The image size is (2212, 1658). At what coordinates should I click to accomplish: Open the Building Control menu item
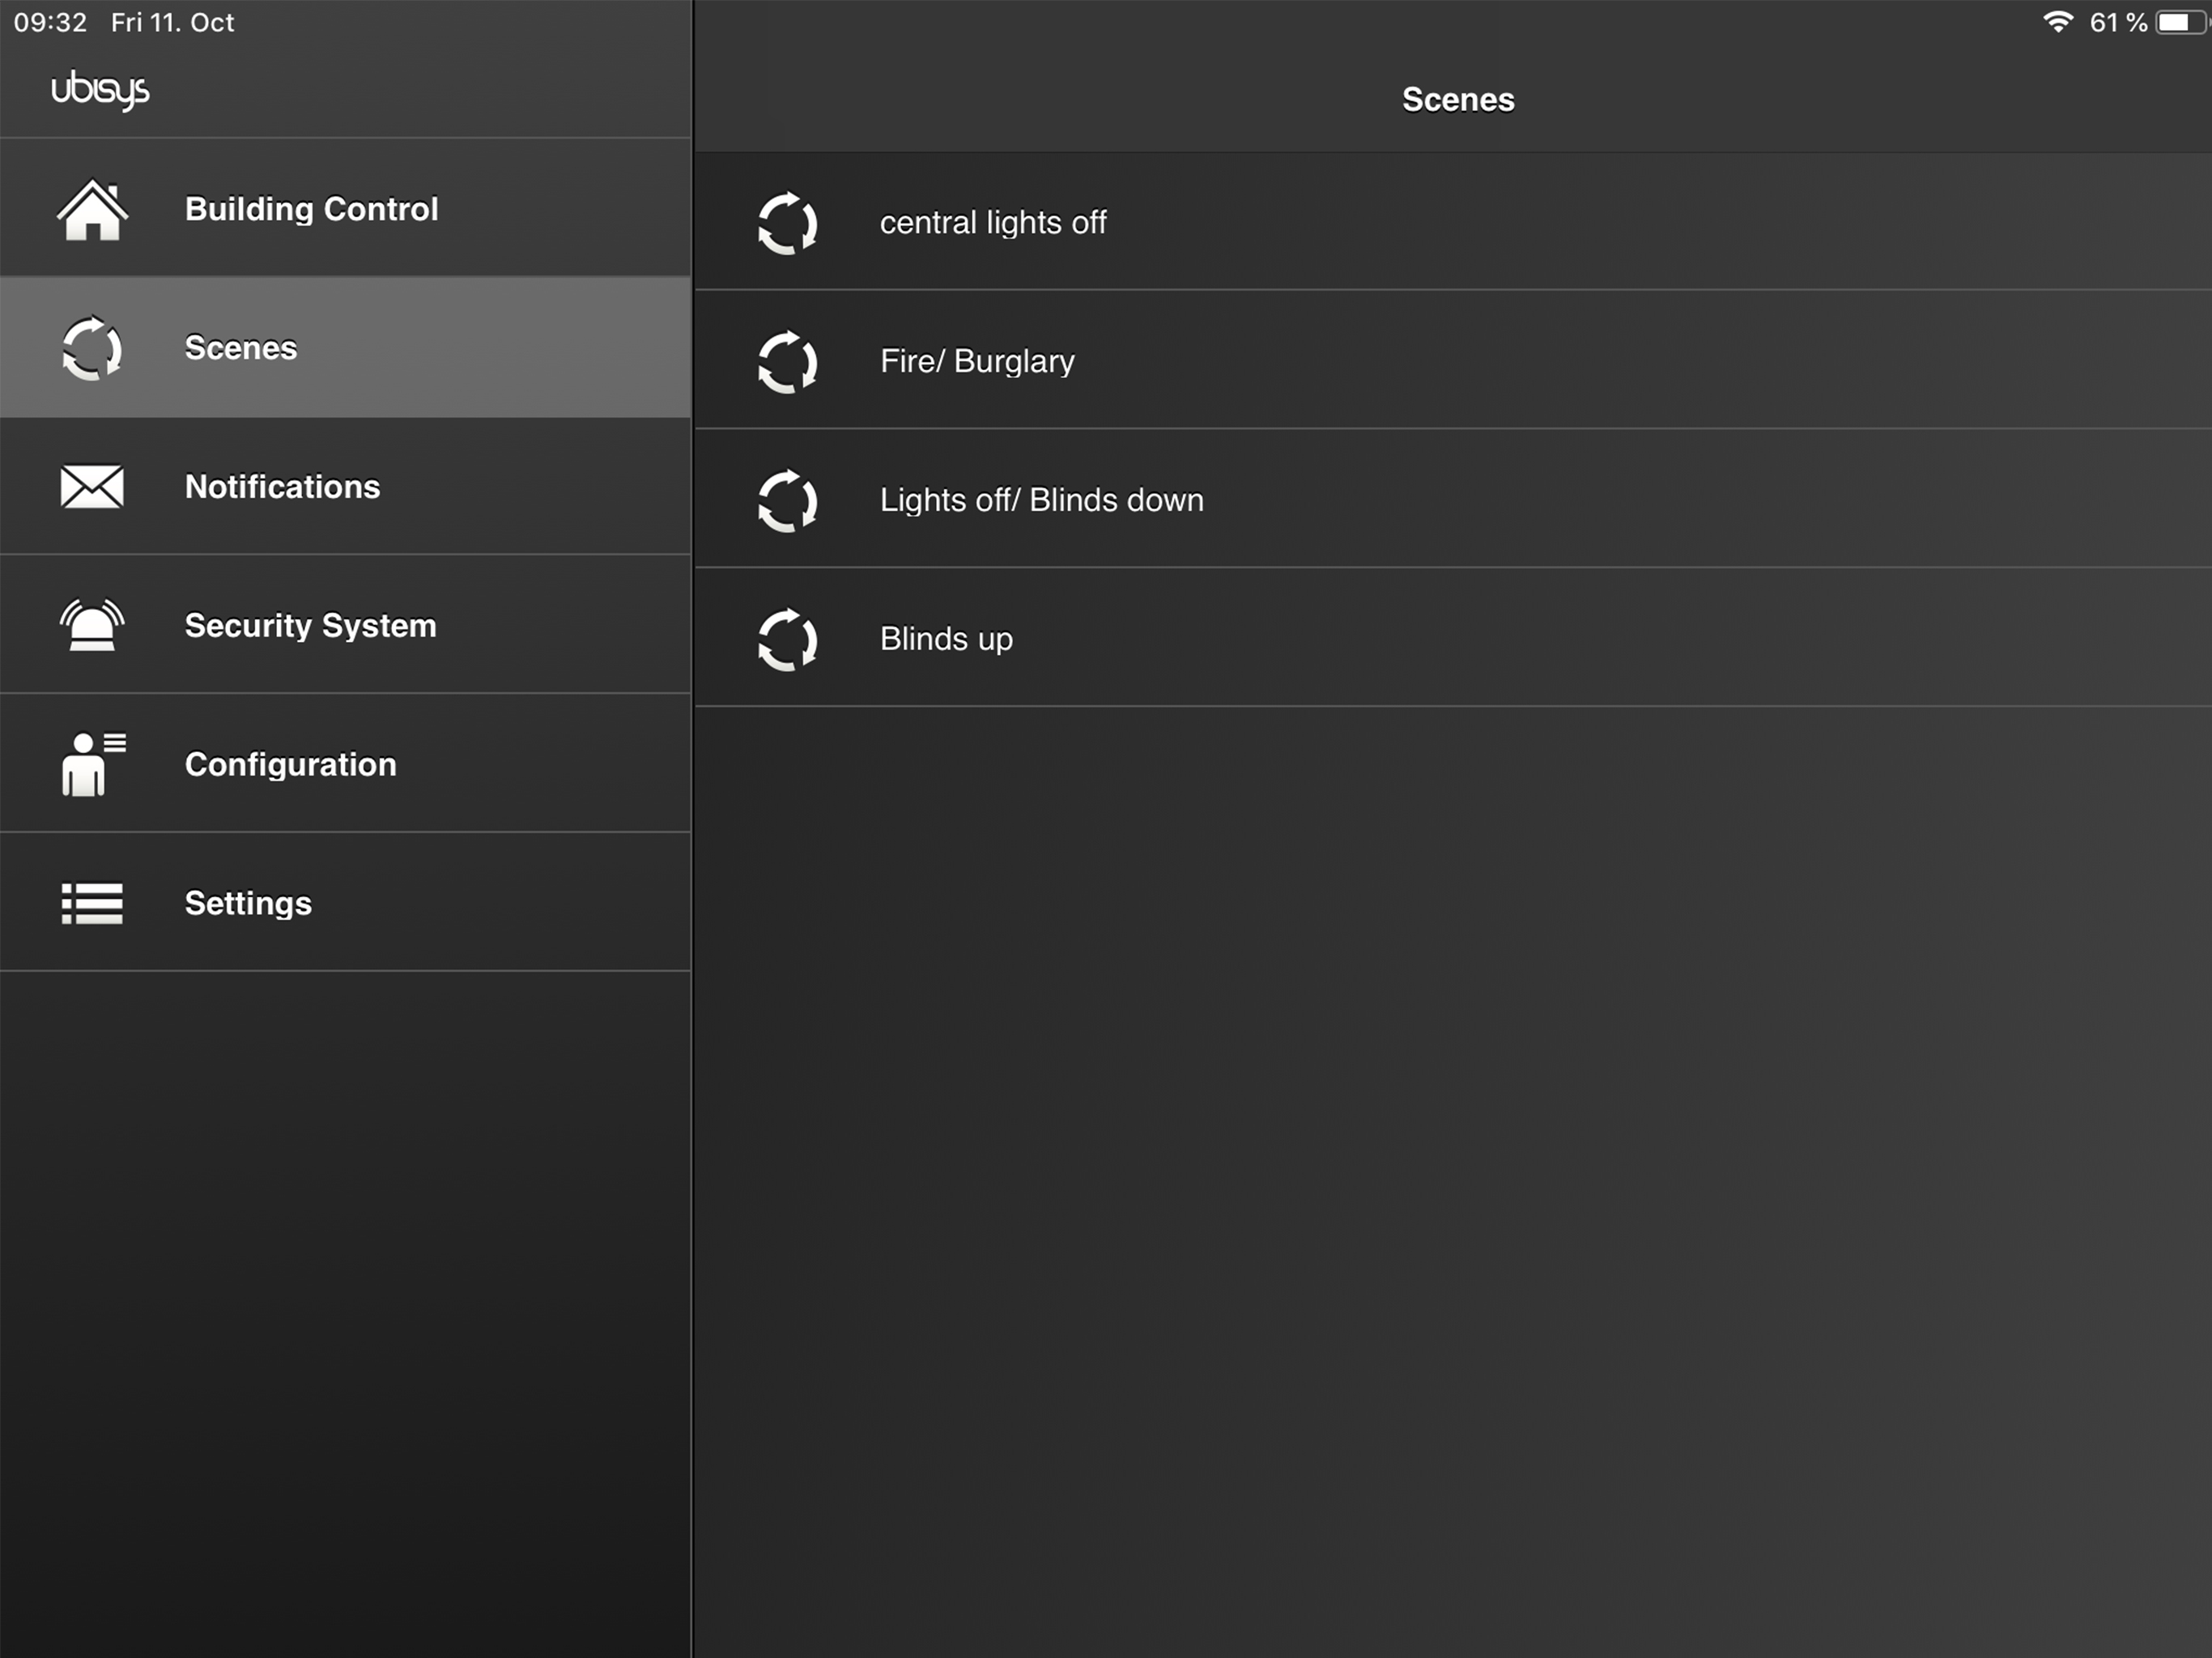345,209
